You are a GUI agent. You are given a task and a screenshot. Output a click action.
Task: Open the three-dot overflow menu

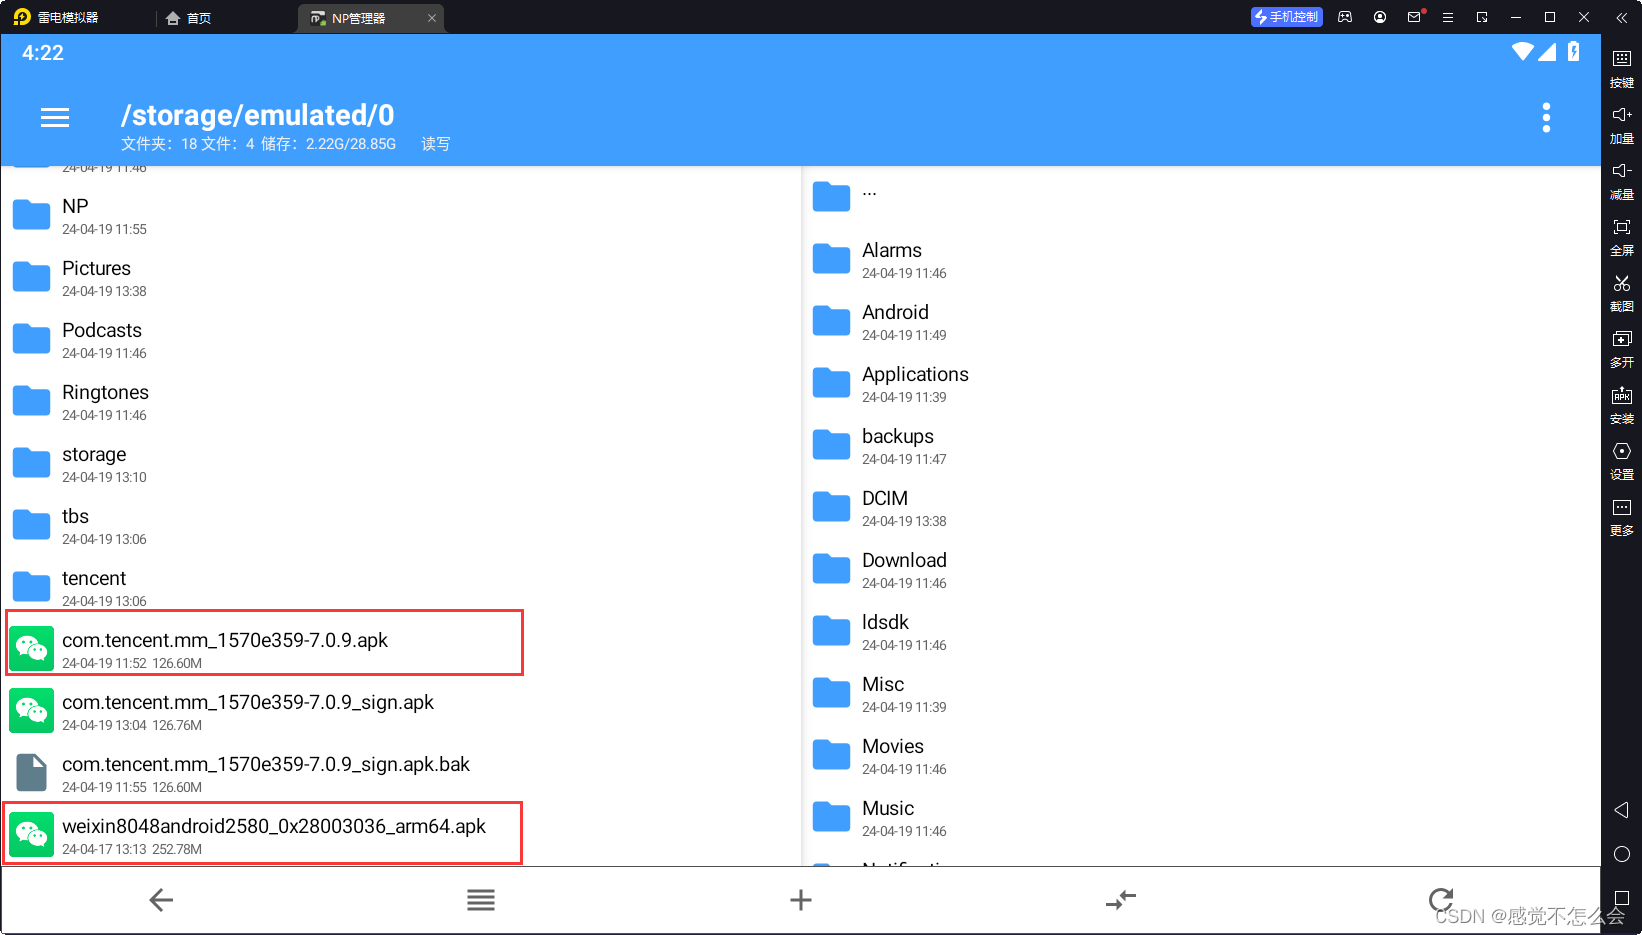(x=1546, y=118)
